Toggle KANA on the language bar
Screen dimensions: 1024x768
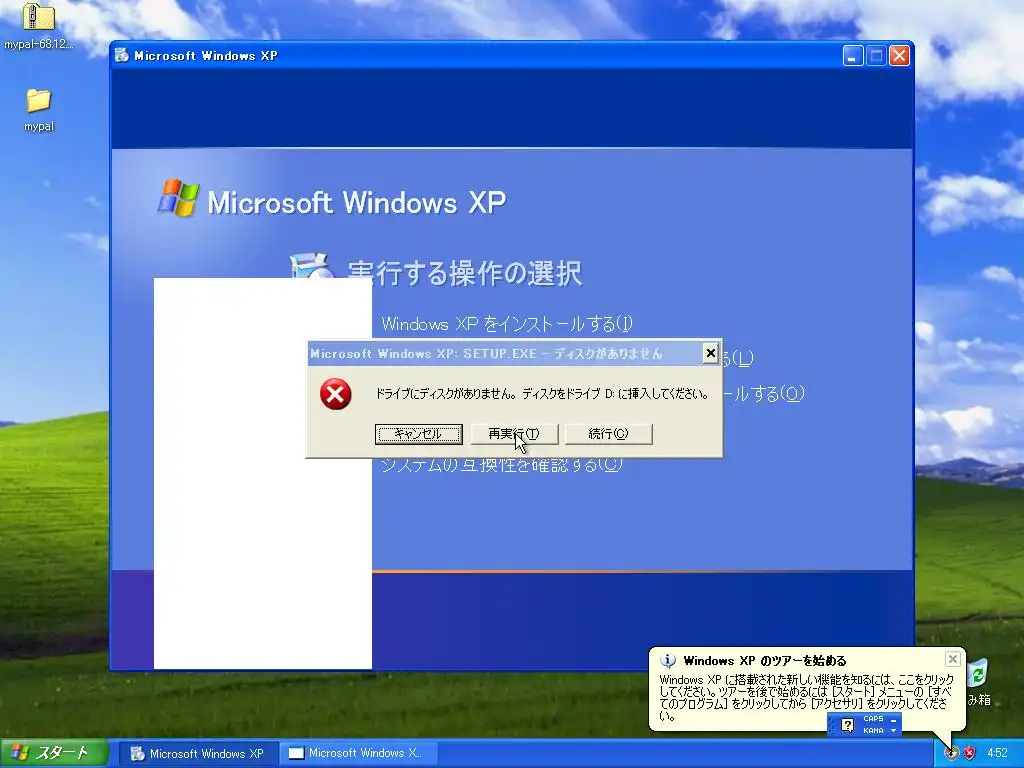[872, 730]
